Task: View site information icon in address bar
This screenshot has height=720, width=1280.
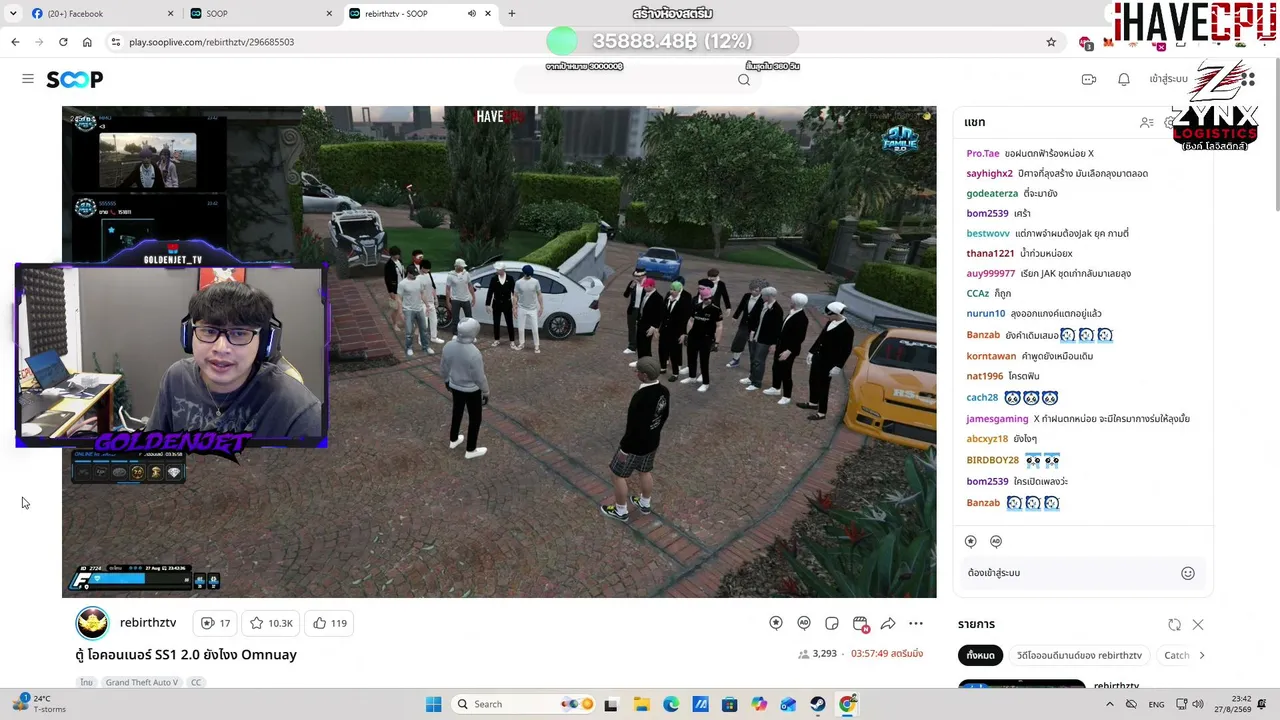Action: tap(116, 42)
